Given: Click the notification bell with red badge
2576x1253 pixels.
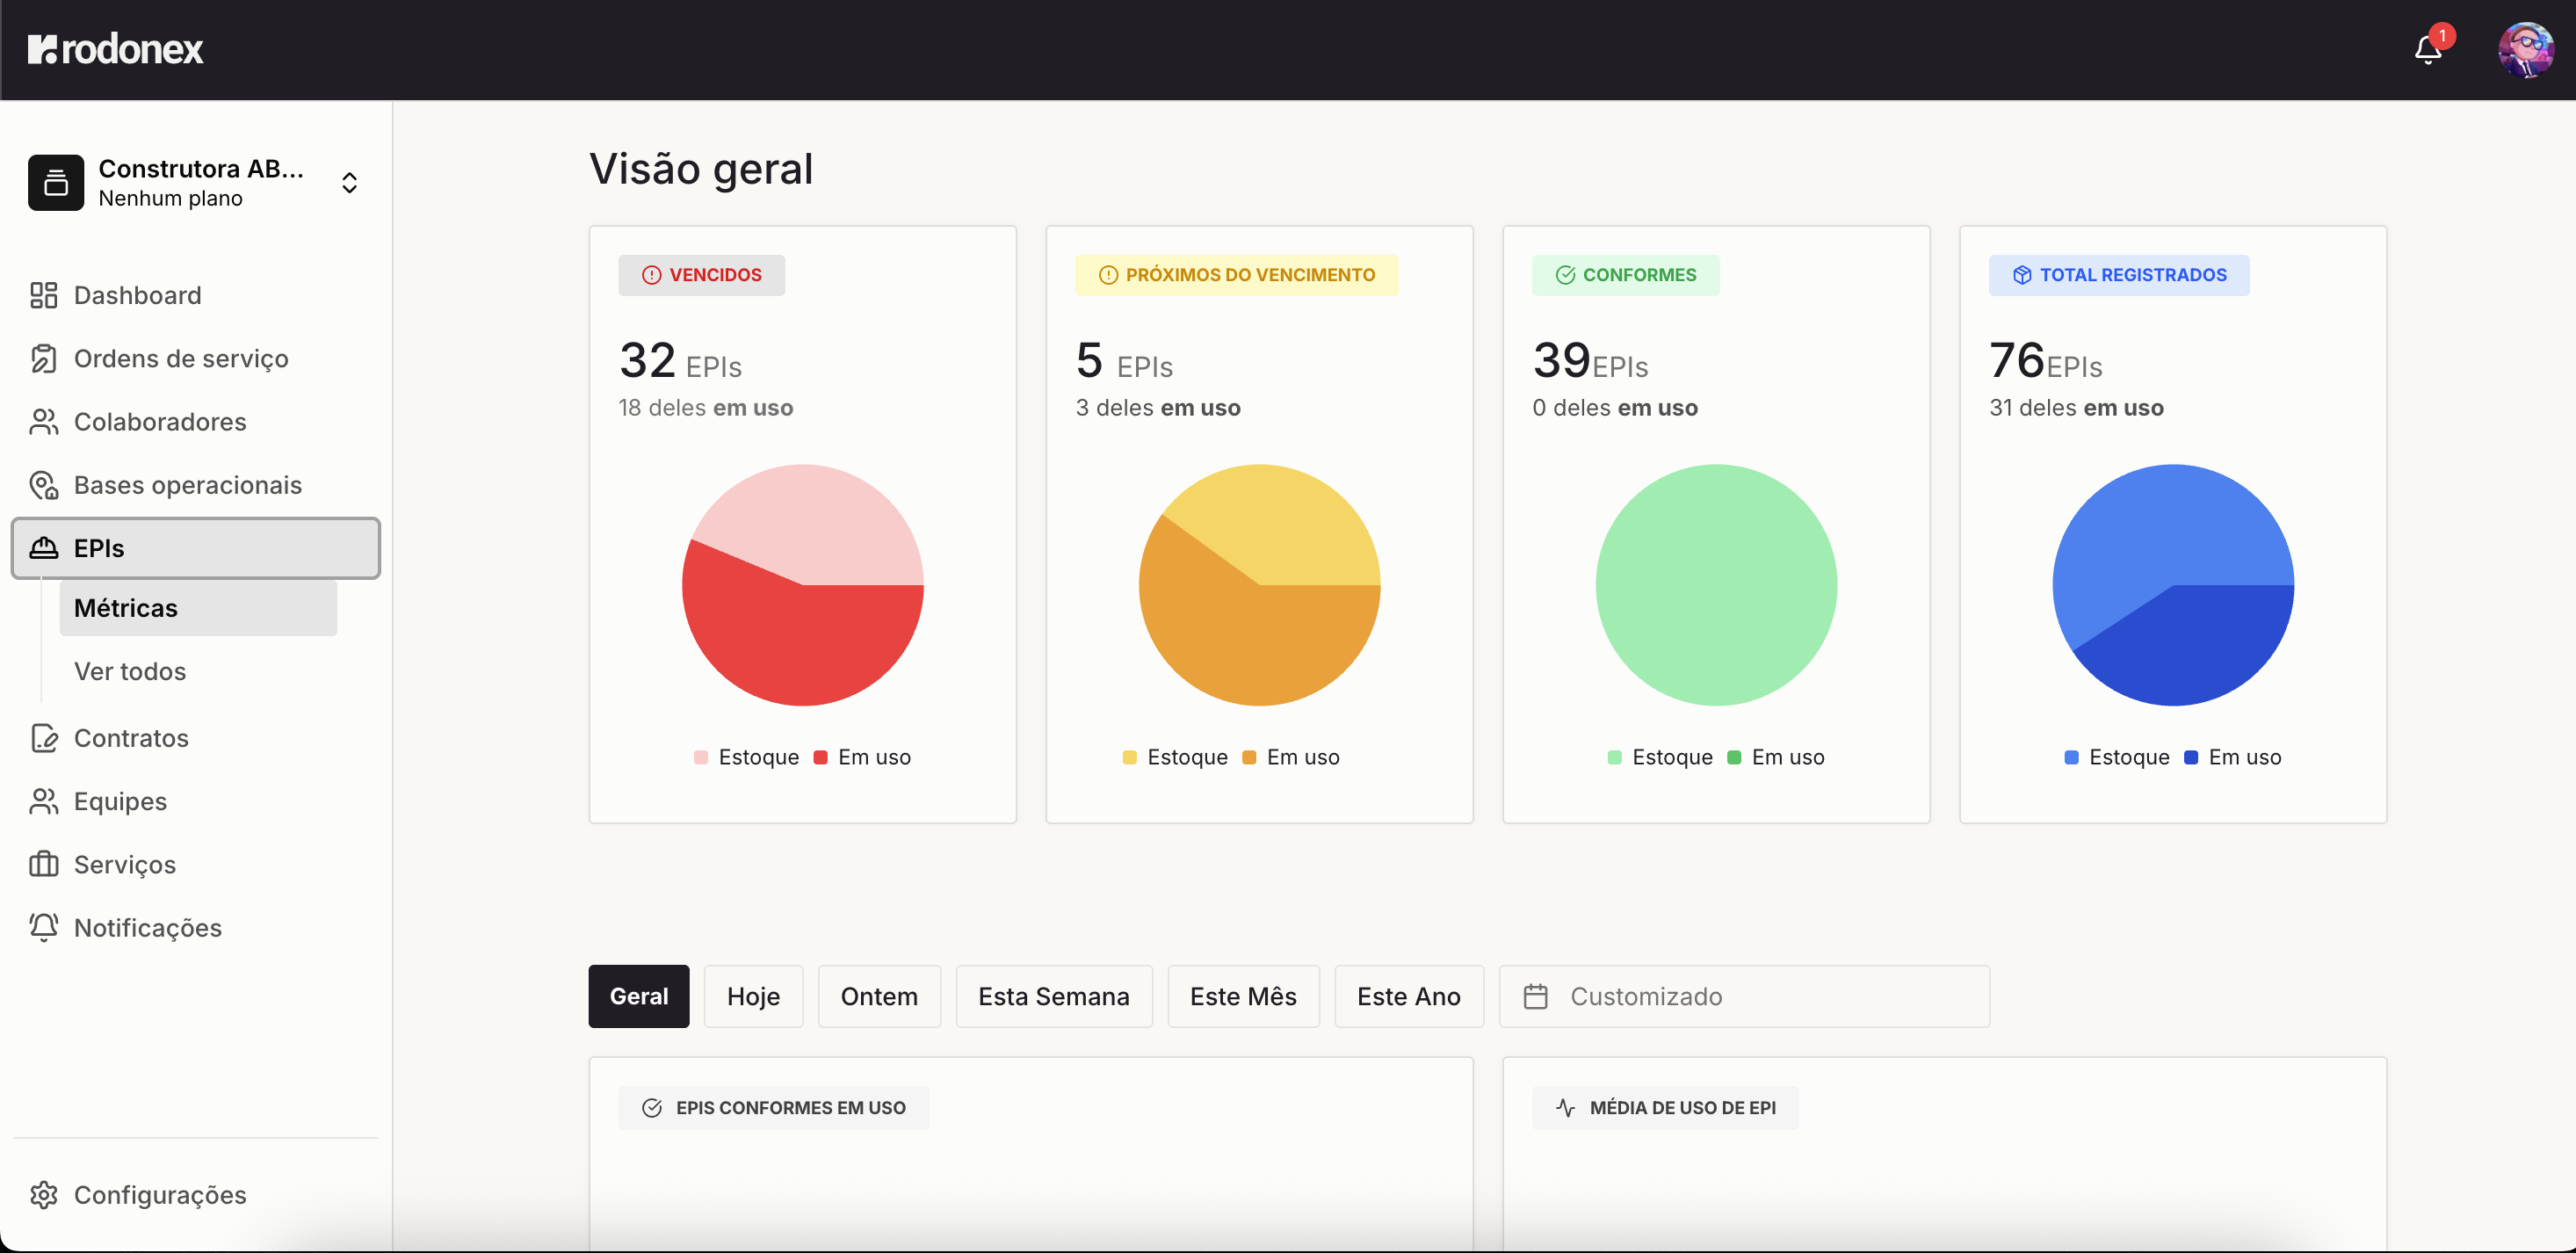Looking at the screenshot, I should point(2428,49).
